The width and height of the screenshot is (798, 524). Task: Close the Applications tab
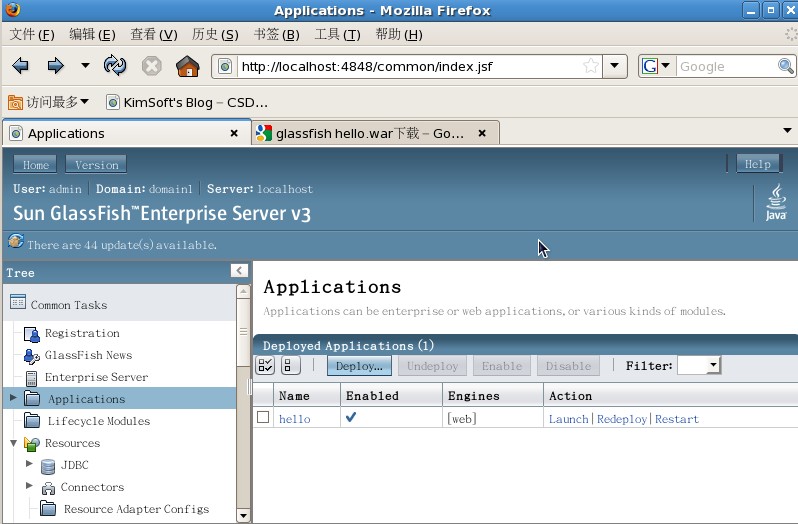pos(234,133)
